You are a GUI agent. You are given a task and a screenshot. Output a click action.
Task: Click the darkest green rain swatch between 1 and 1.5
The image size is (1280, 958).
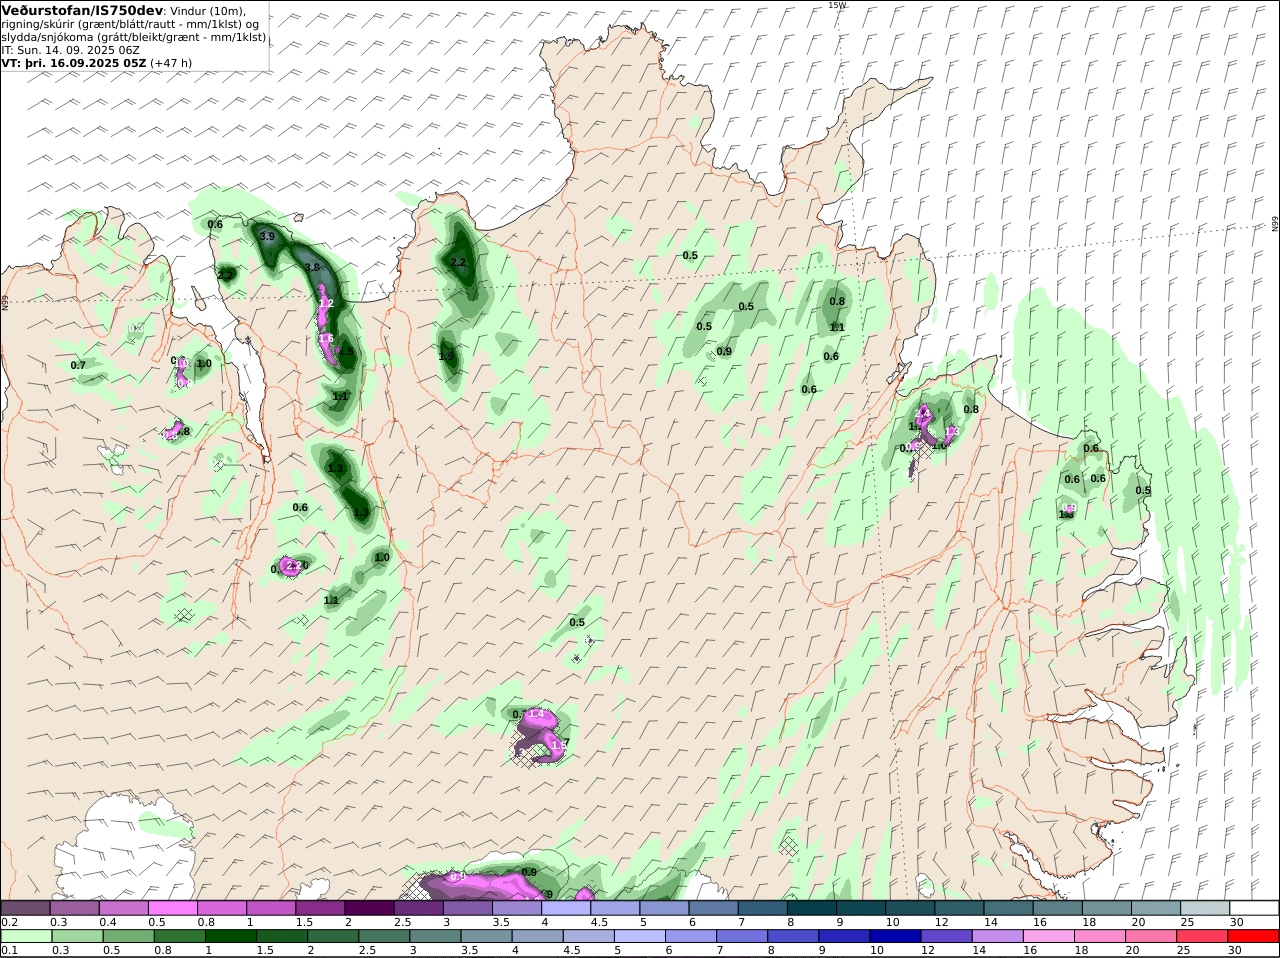pyautogui.click(x=231, y=936)
